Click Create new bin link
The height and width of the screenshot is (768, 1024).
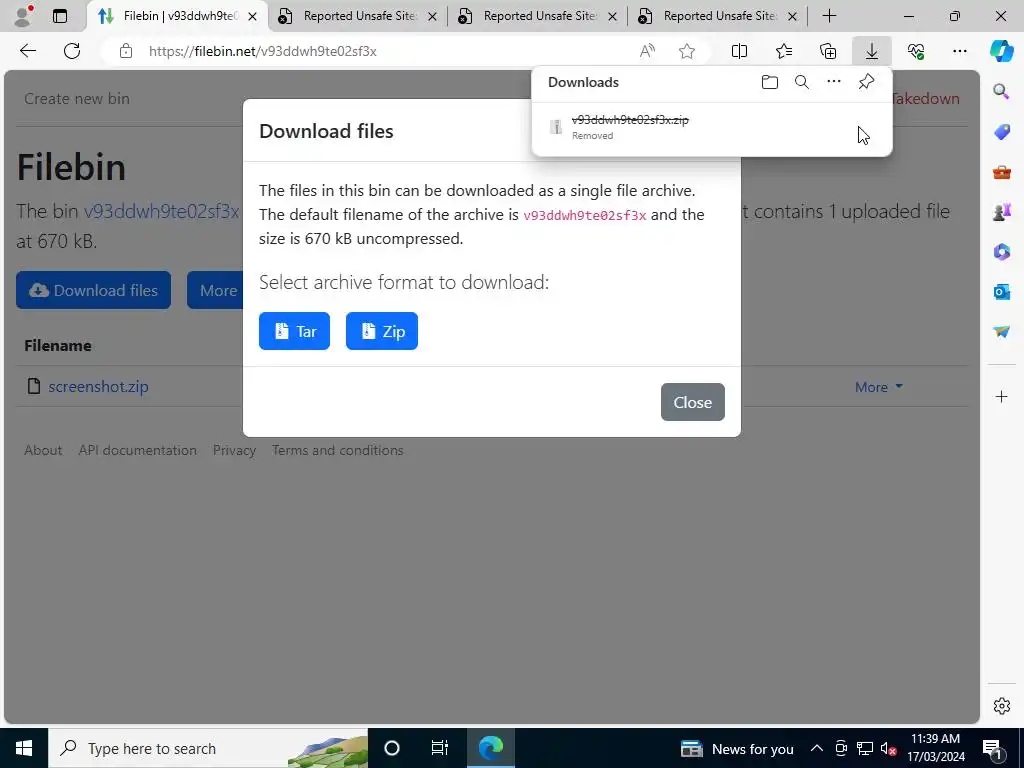(77, 99)
